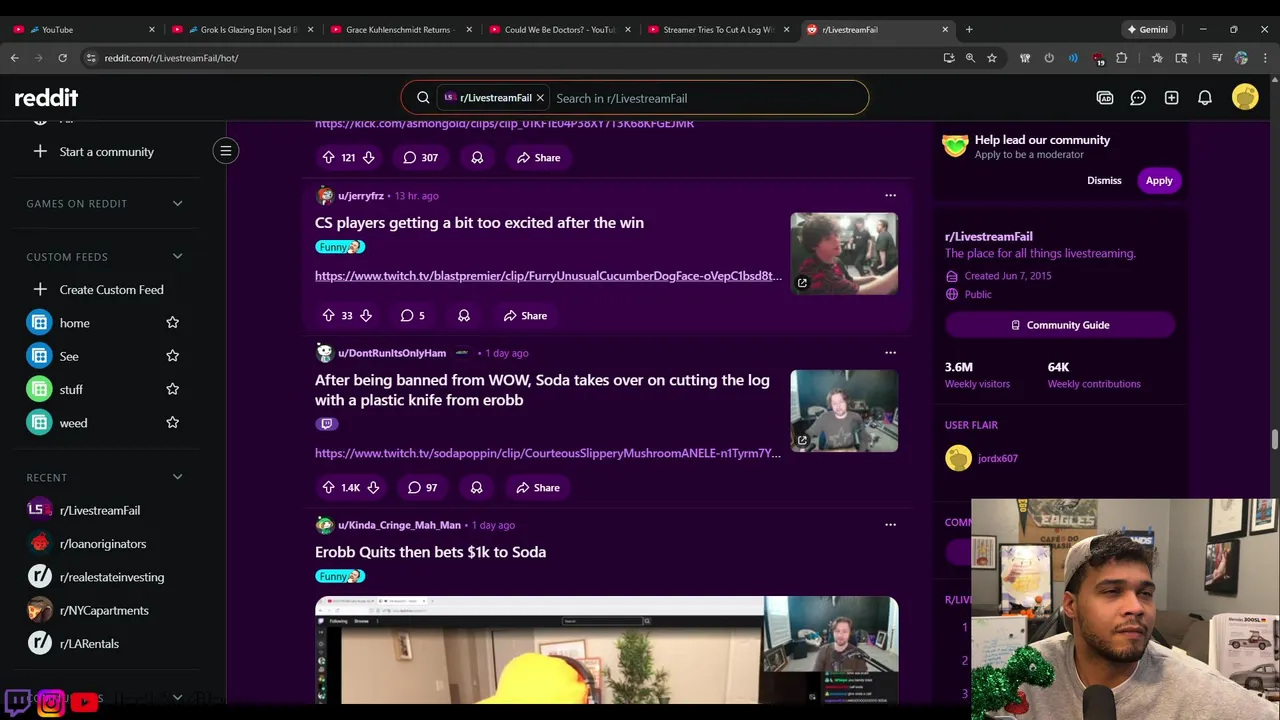Open the user avatar menu
Viewport: 1280px width, 720px height.
[1245, 97]
